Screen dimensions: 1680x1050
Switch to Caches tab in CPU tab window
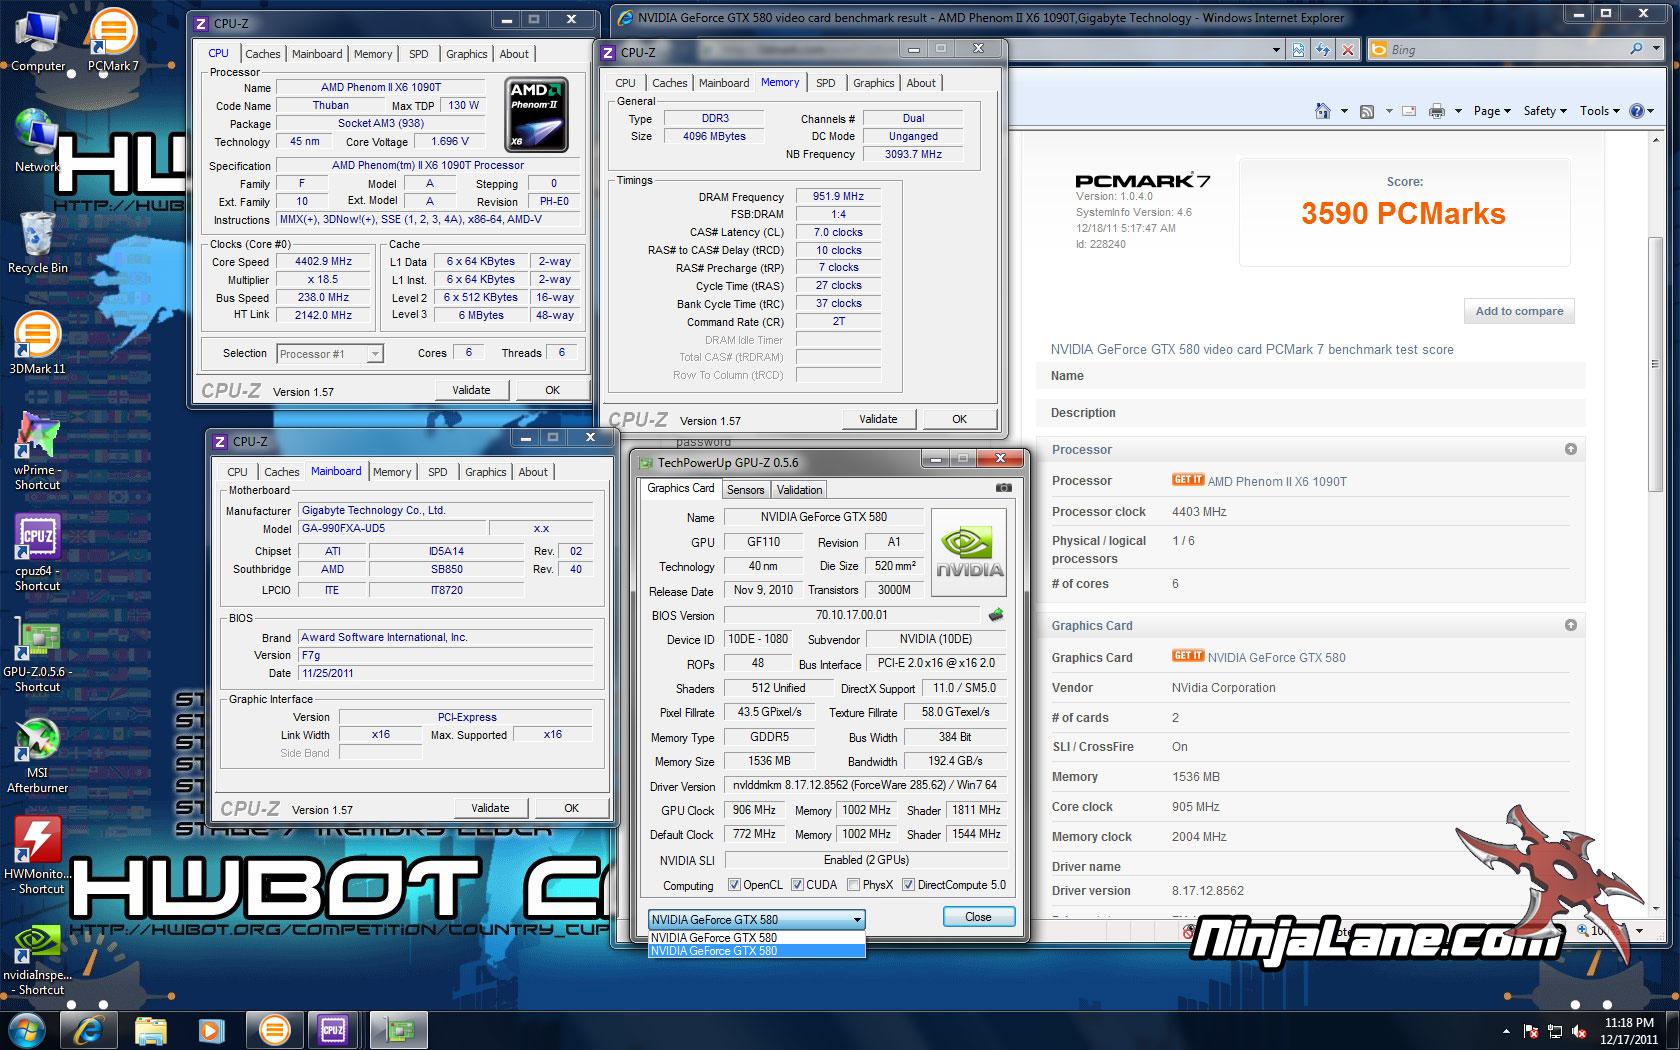(x=263, y=54)
